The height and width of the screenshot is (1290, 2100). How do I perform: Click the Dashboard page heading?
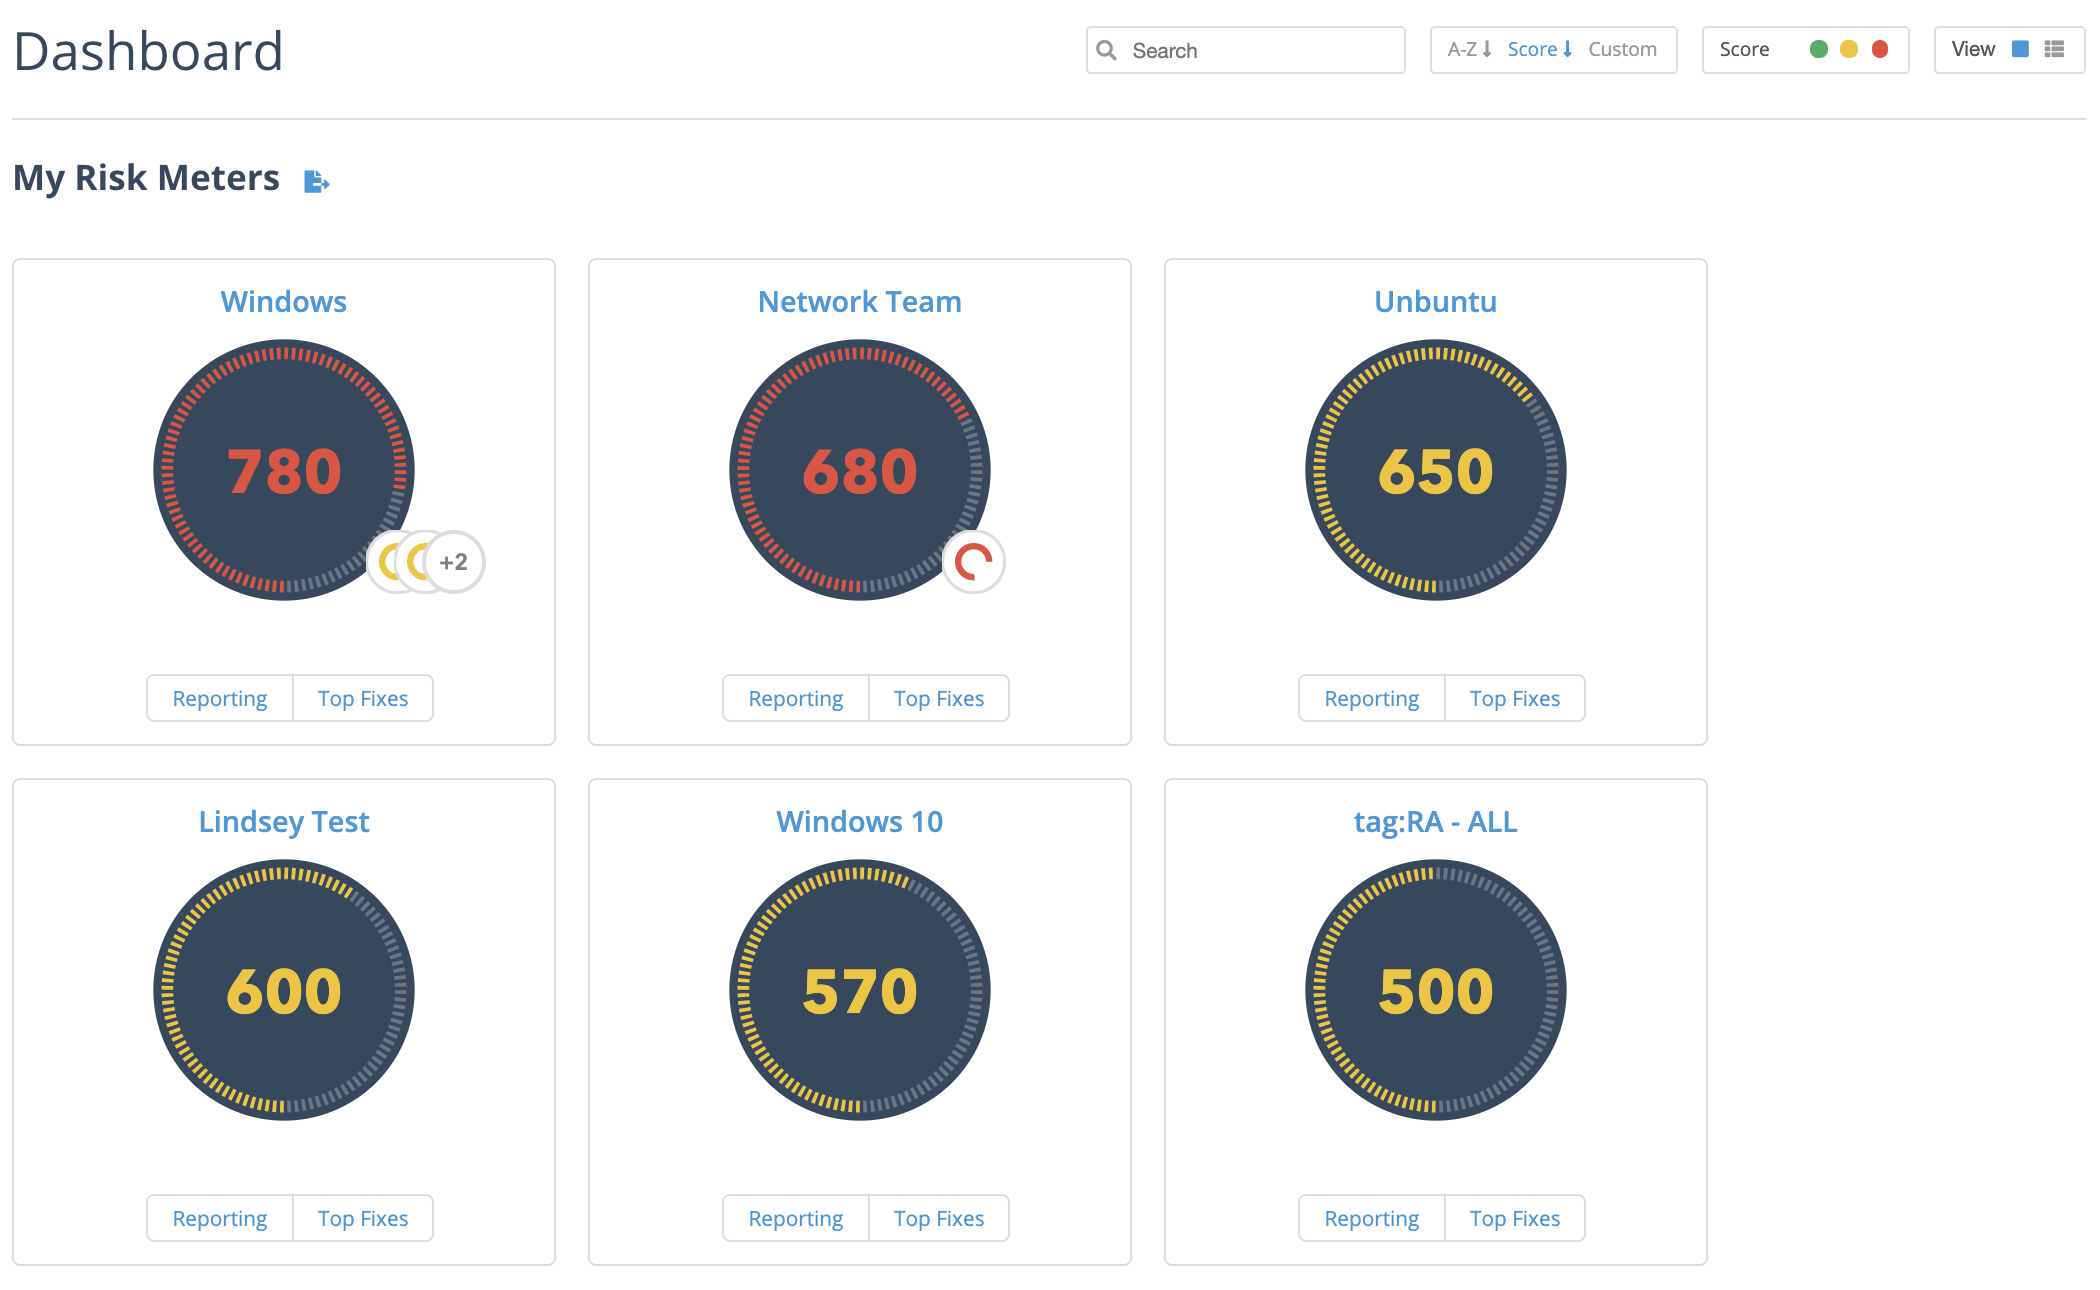(149, 51)
